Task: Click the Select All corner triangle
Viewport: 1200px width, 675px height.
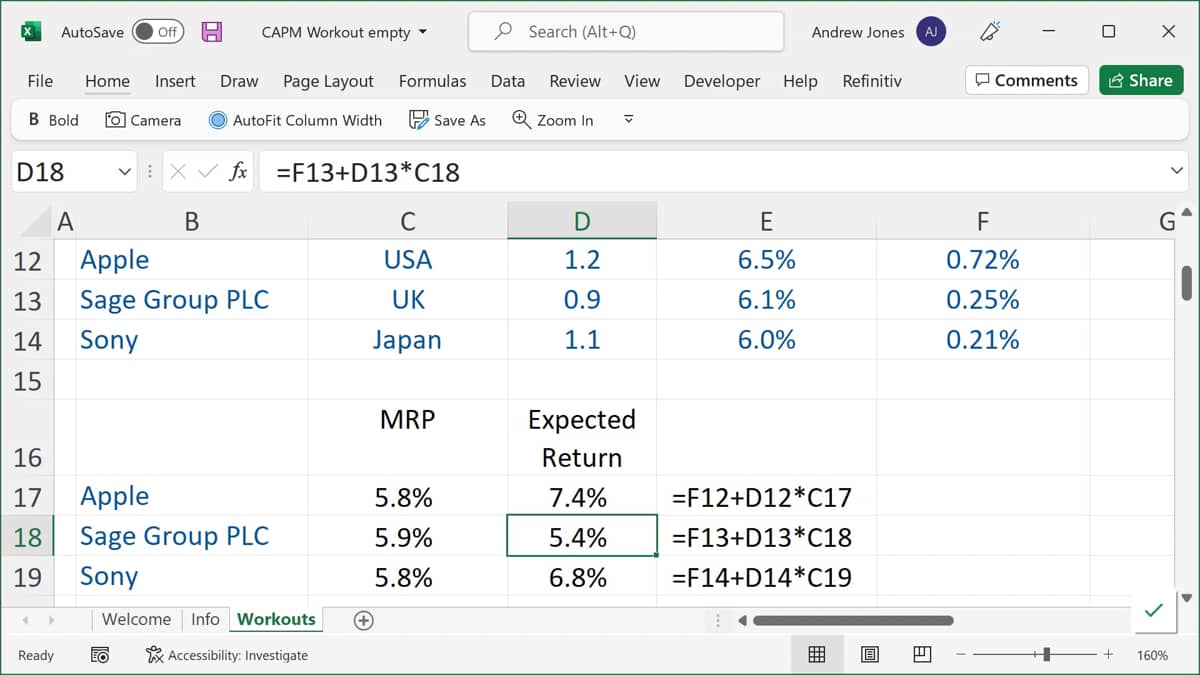Action: tap(37, 221)
